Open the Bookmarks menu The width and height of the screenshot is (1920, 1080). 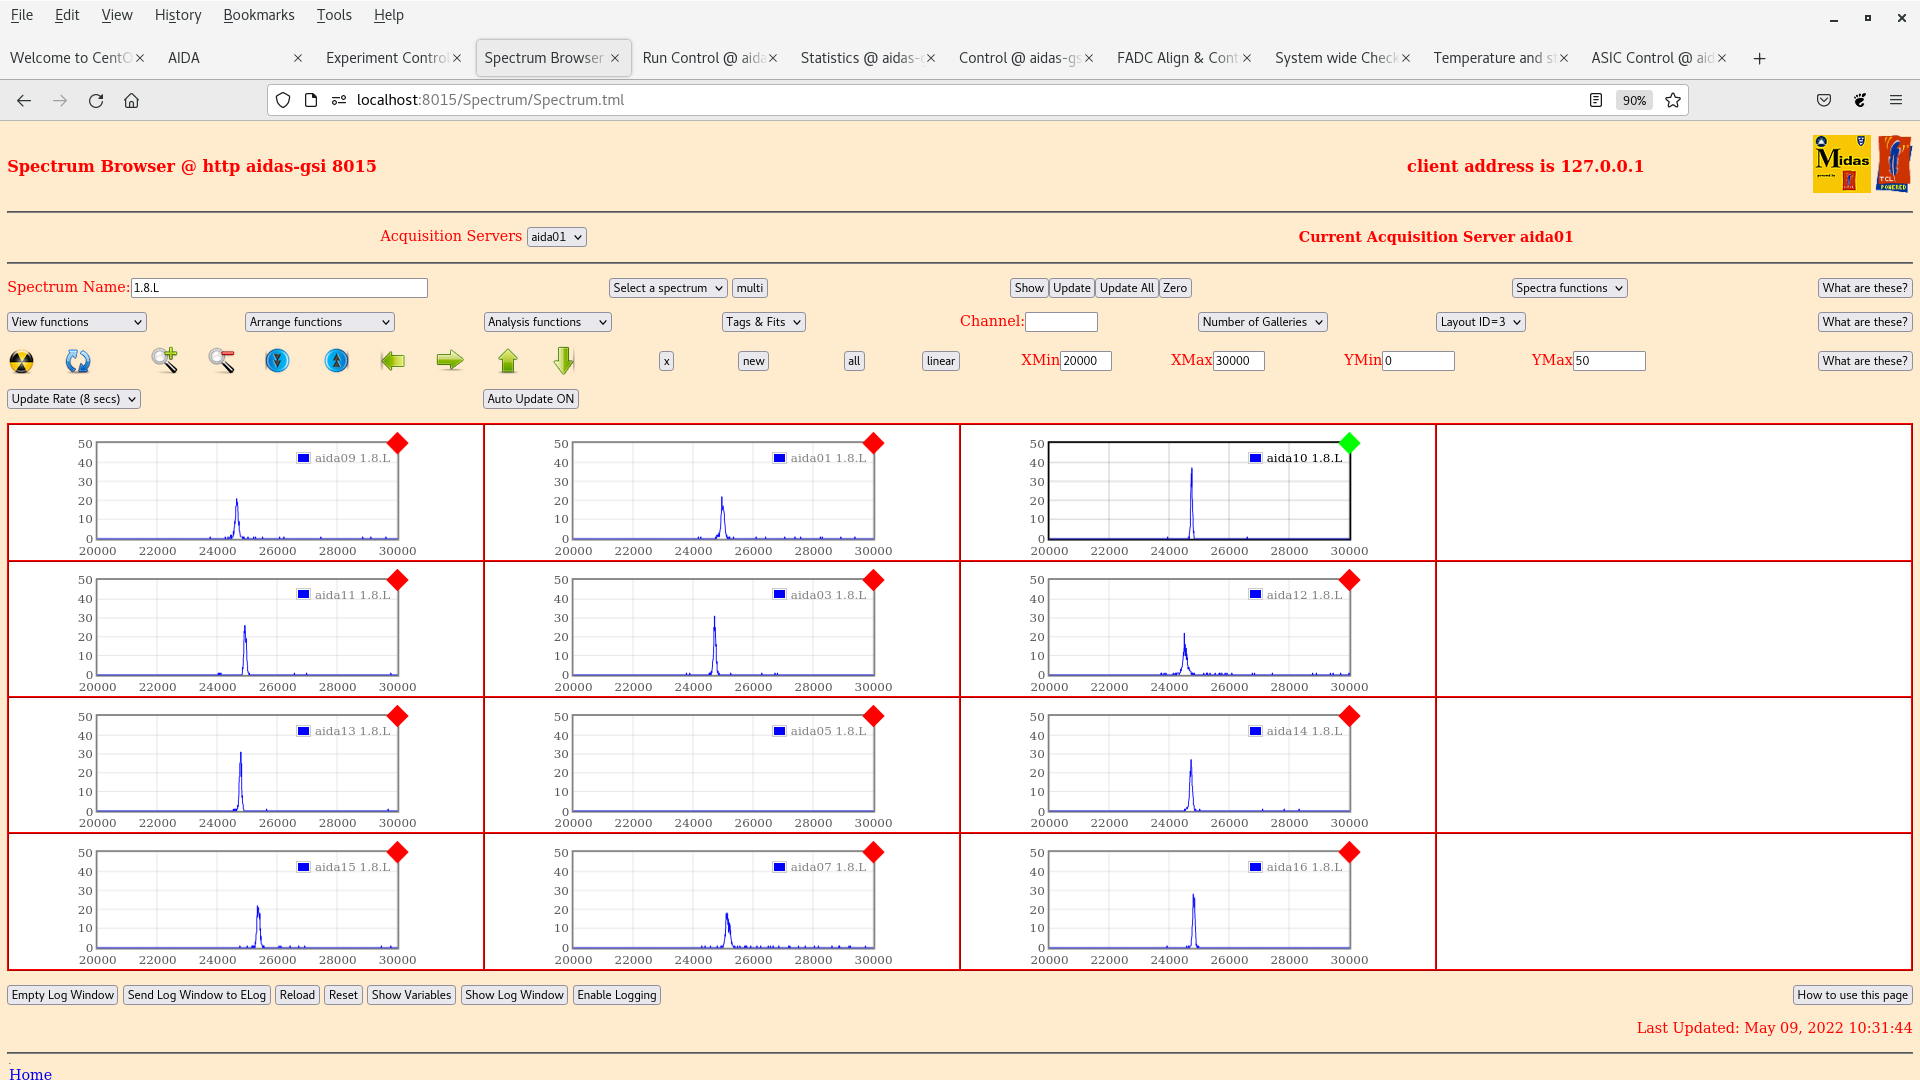click(x=259, y=15)
